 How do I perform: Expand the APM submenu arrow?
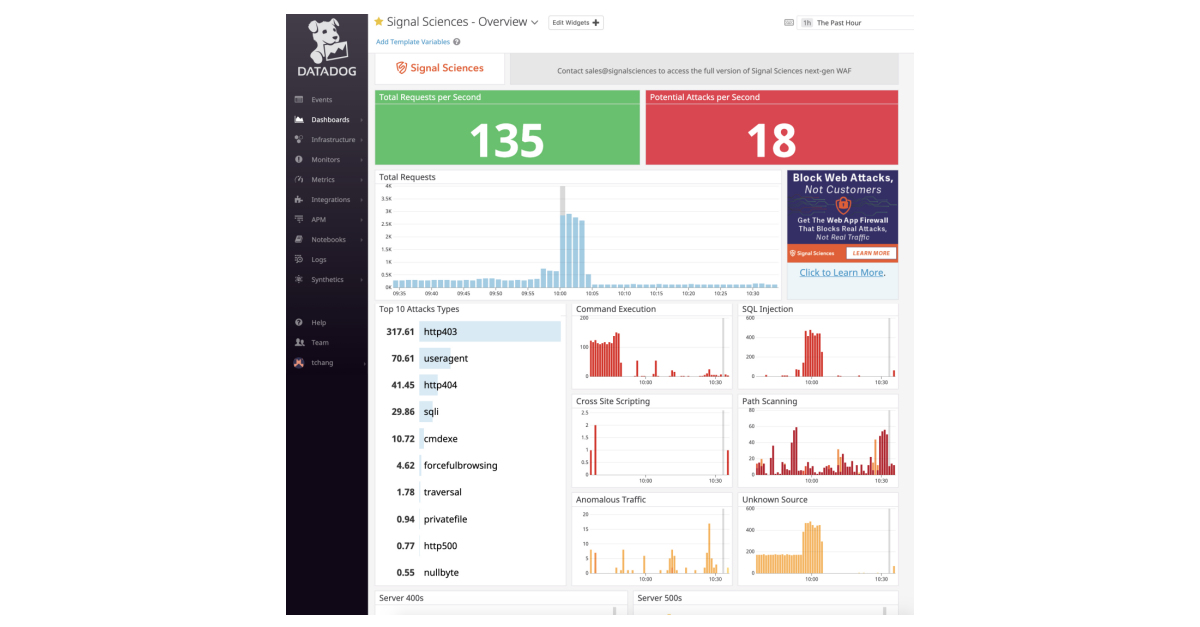click(x=362, y=220)
